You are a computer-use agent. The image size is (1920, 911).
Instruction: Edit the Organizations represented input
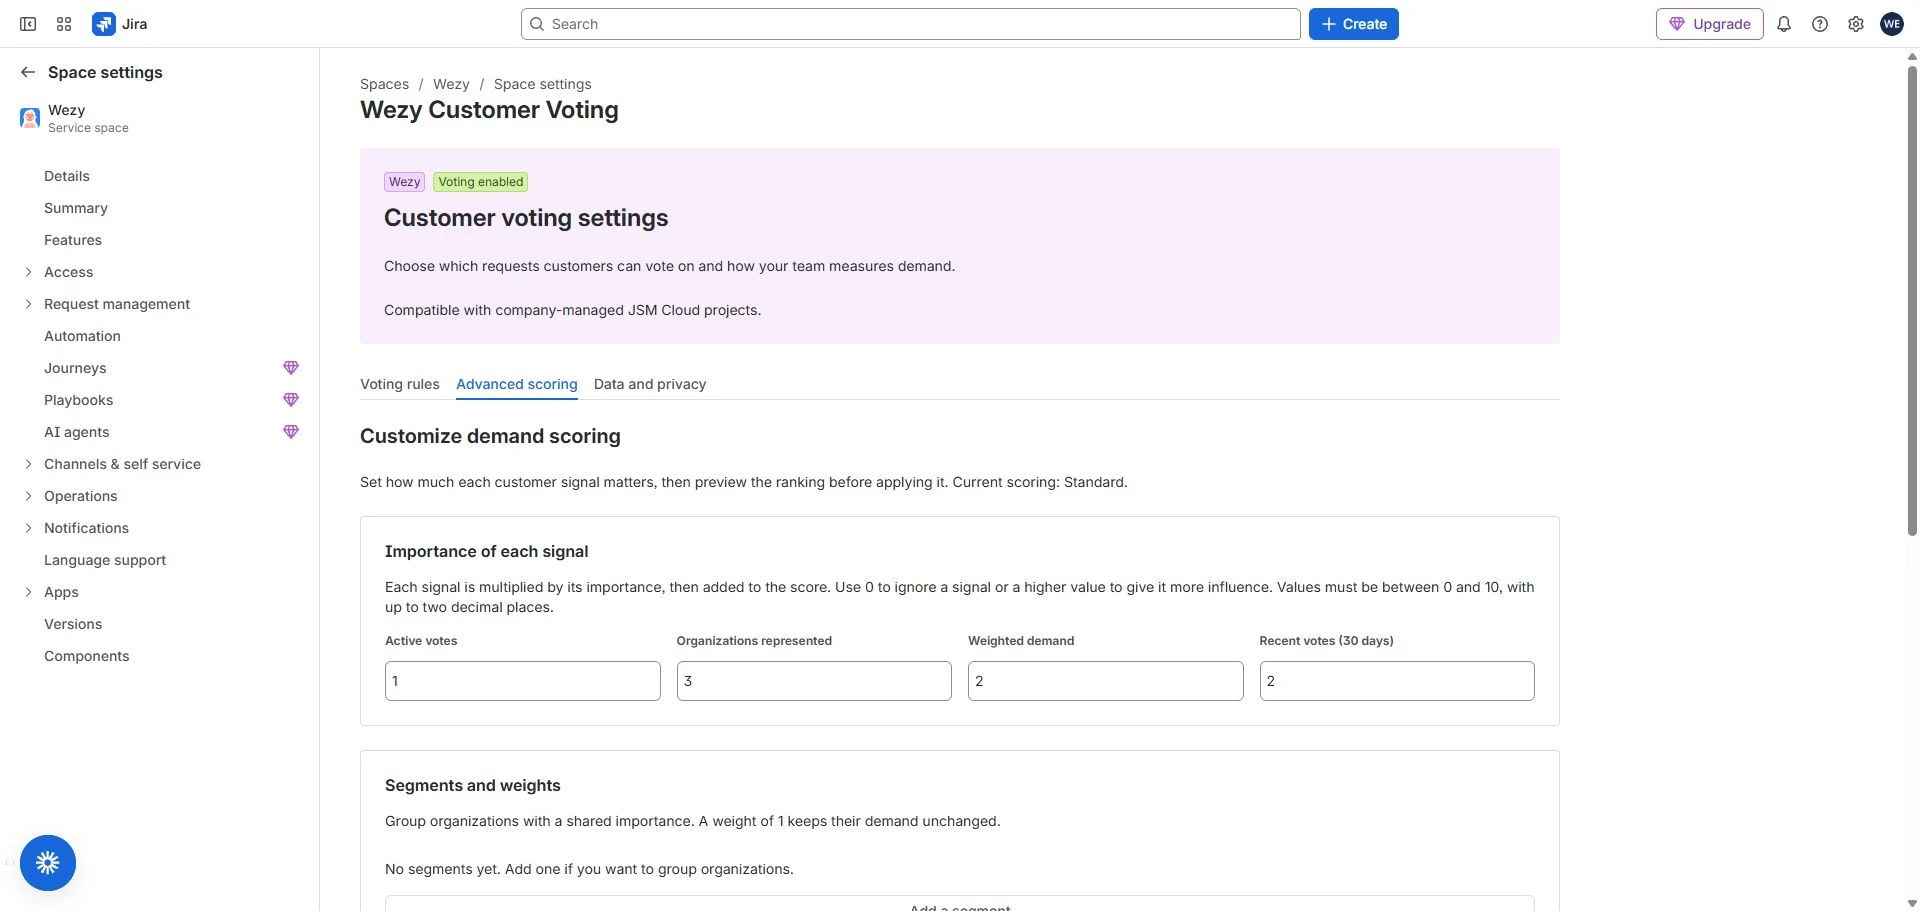[x=814, y=681]
